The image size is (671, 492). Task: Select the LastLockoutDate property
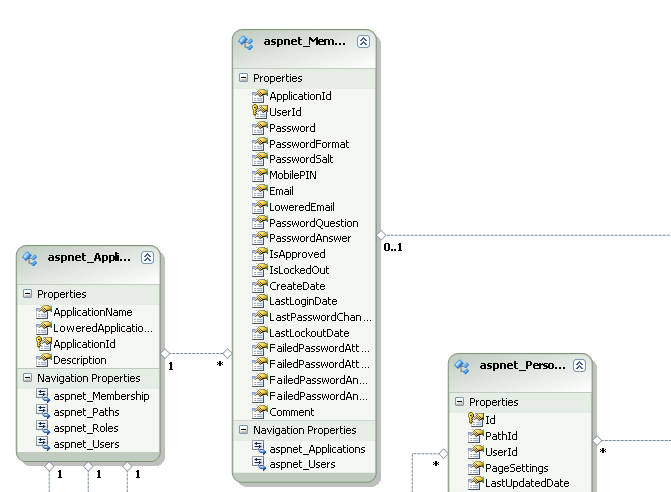click(x=309, y=333)
